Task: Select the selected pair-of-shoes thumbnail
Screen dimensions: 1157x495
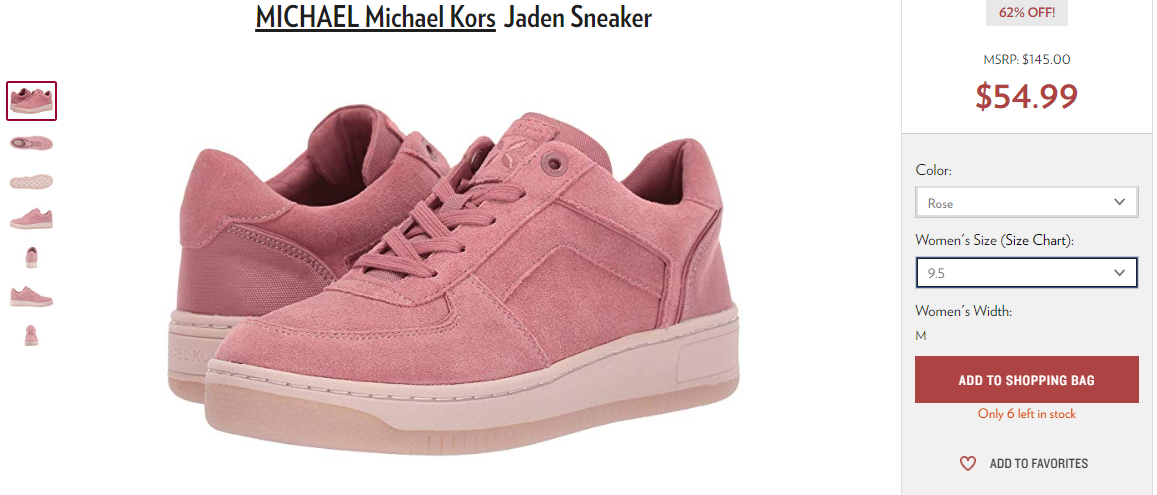Action: (32, 101)
